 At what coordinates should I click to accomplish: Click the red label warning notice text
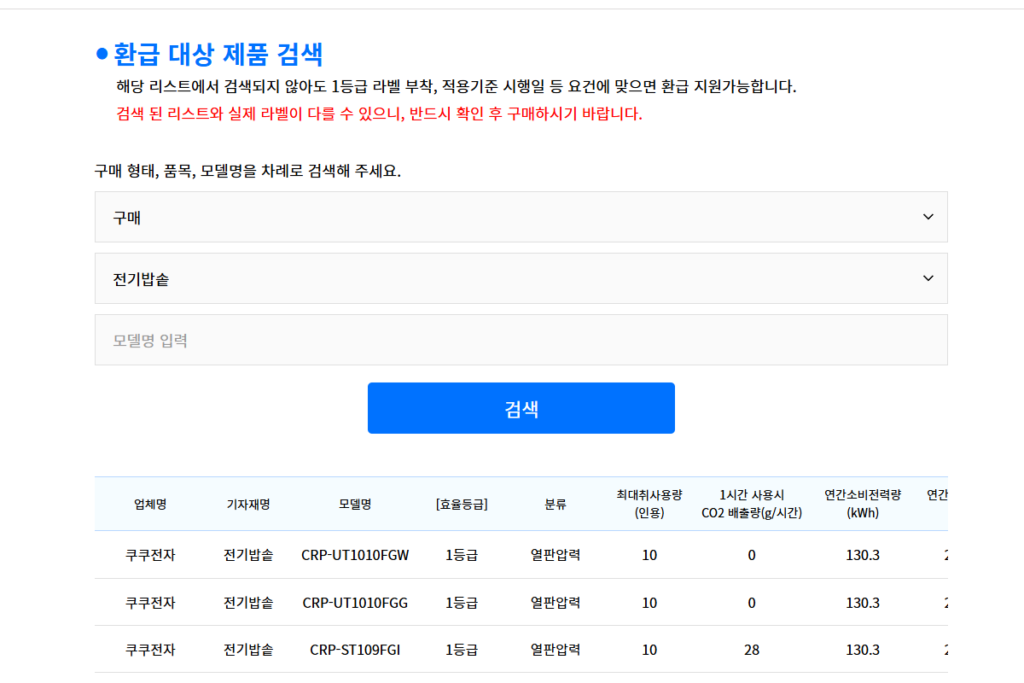click(379, 114)
